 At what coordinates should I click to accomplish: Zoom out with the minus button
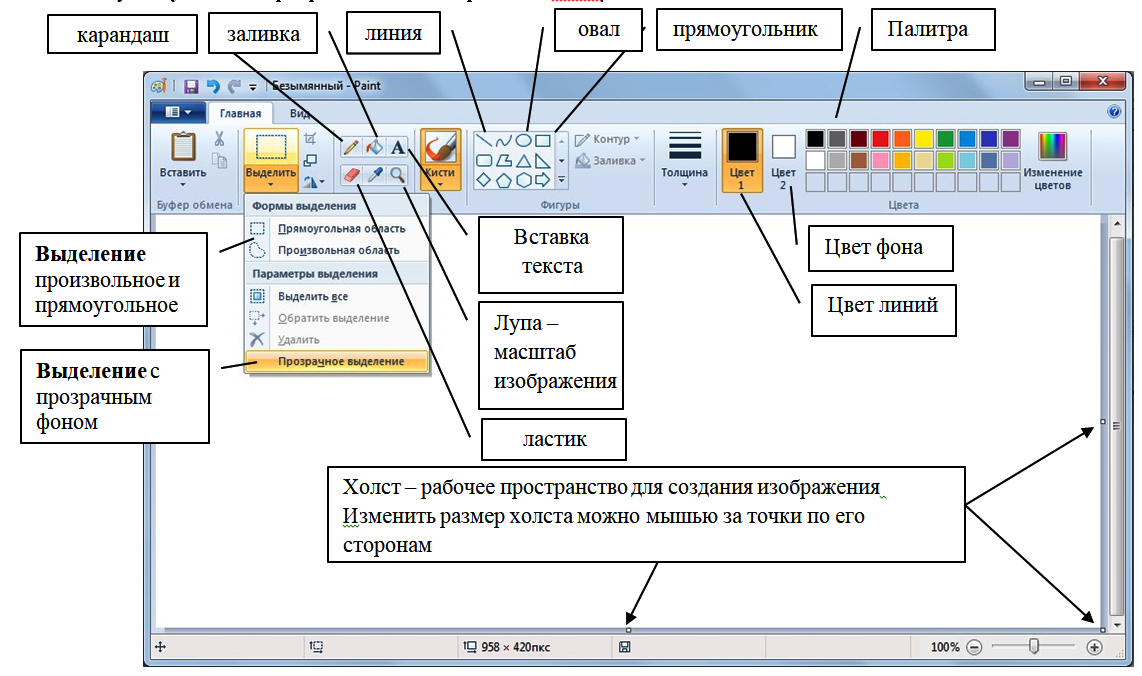click(x=974, y=647)
